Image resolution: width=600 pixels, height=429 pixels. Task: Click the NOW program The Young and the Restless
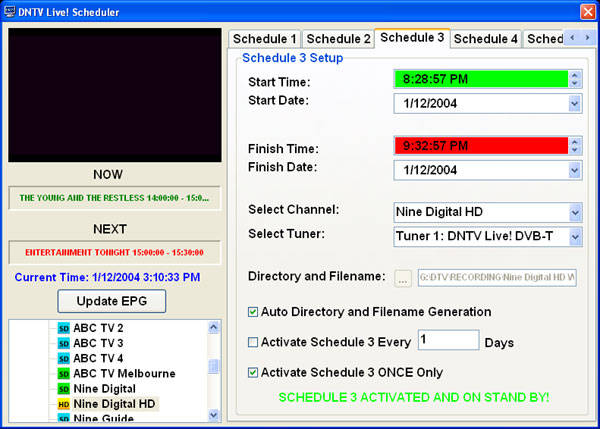click(114, 198)
